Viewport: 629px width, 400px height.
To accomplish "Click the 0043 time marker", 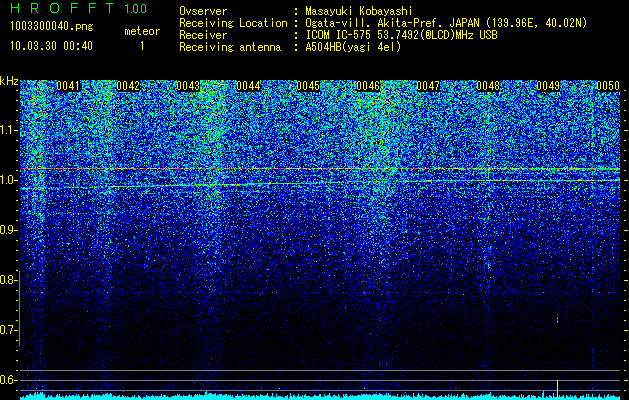I will [188, 86].
